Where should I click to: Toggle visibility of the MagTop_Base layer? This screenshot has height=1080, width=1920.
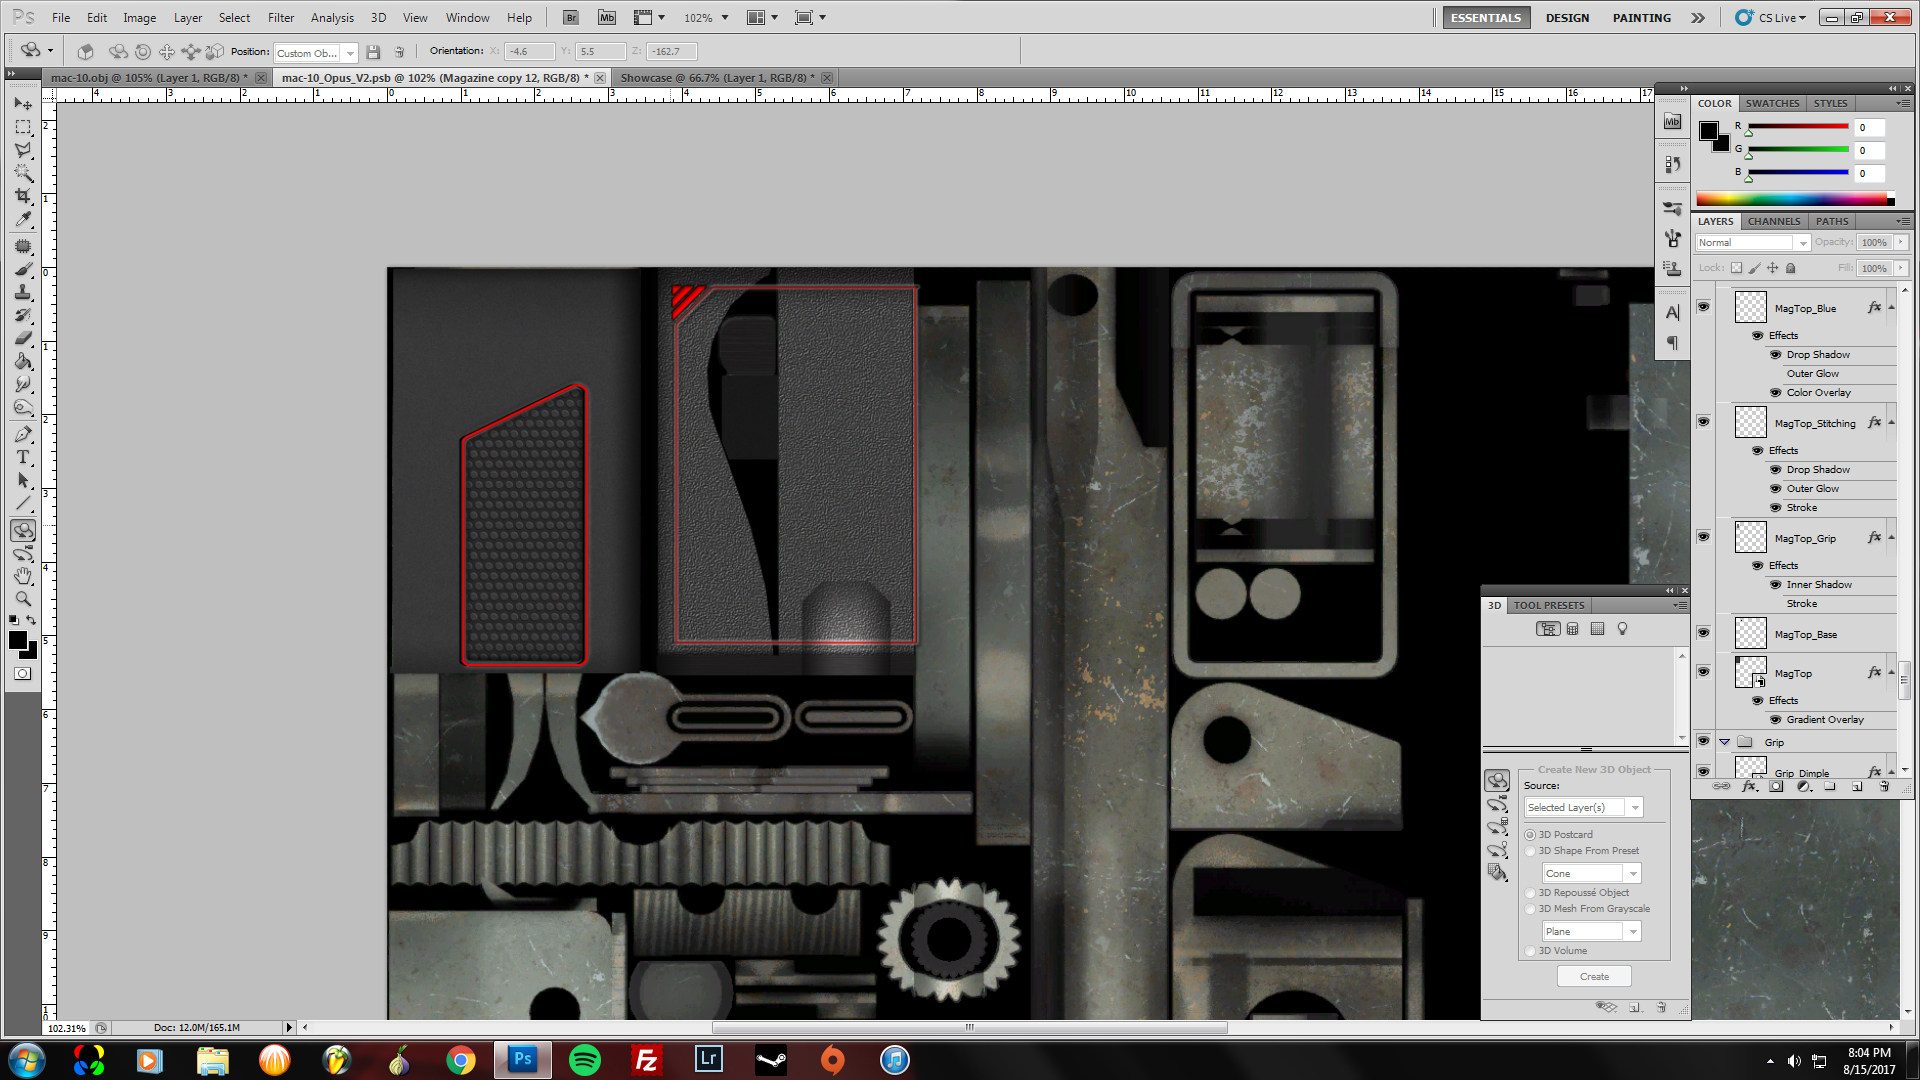[x=1703, y=633]
